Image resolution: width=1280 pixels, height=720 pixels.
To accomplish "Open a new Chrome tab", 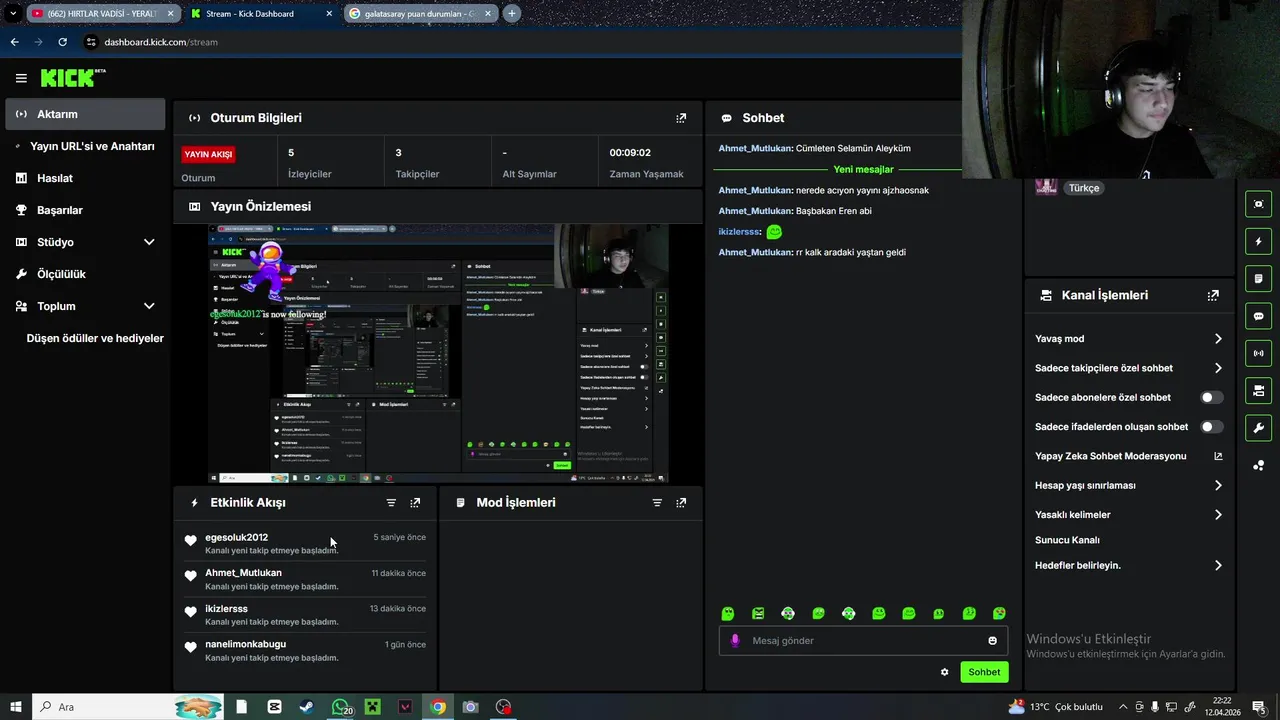I will click(x=512, y=14).
